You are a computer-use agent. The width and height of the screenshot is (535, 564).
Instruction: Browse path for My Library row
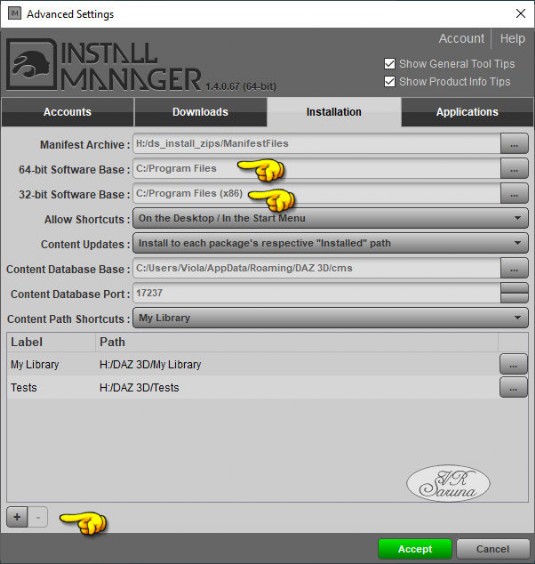(513, 364)
